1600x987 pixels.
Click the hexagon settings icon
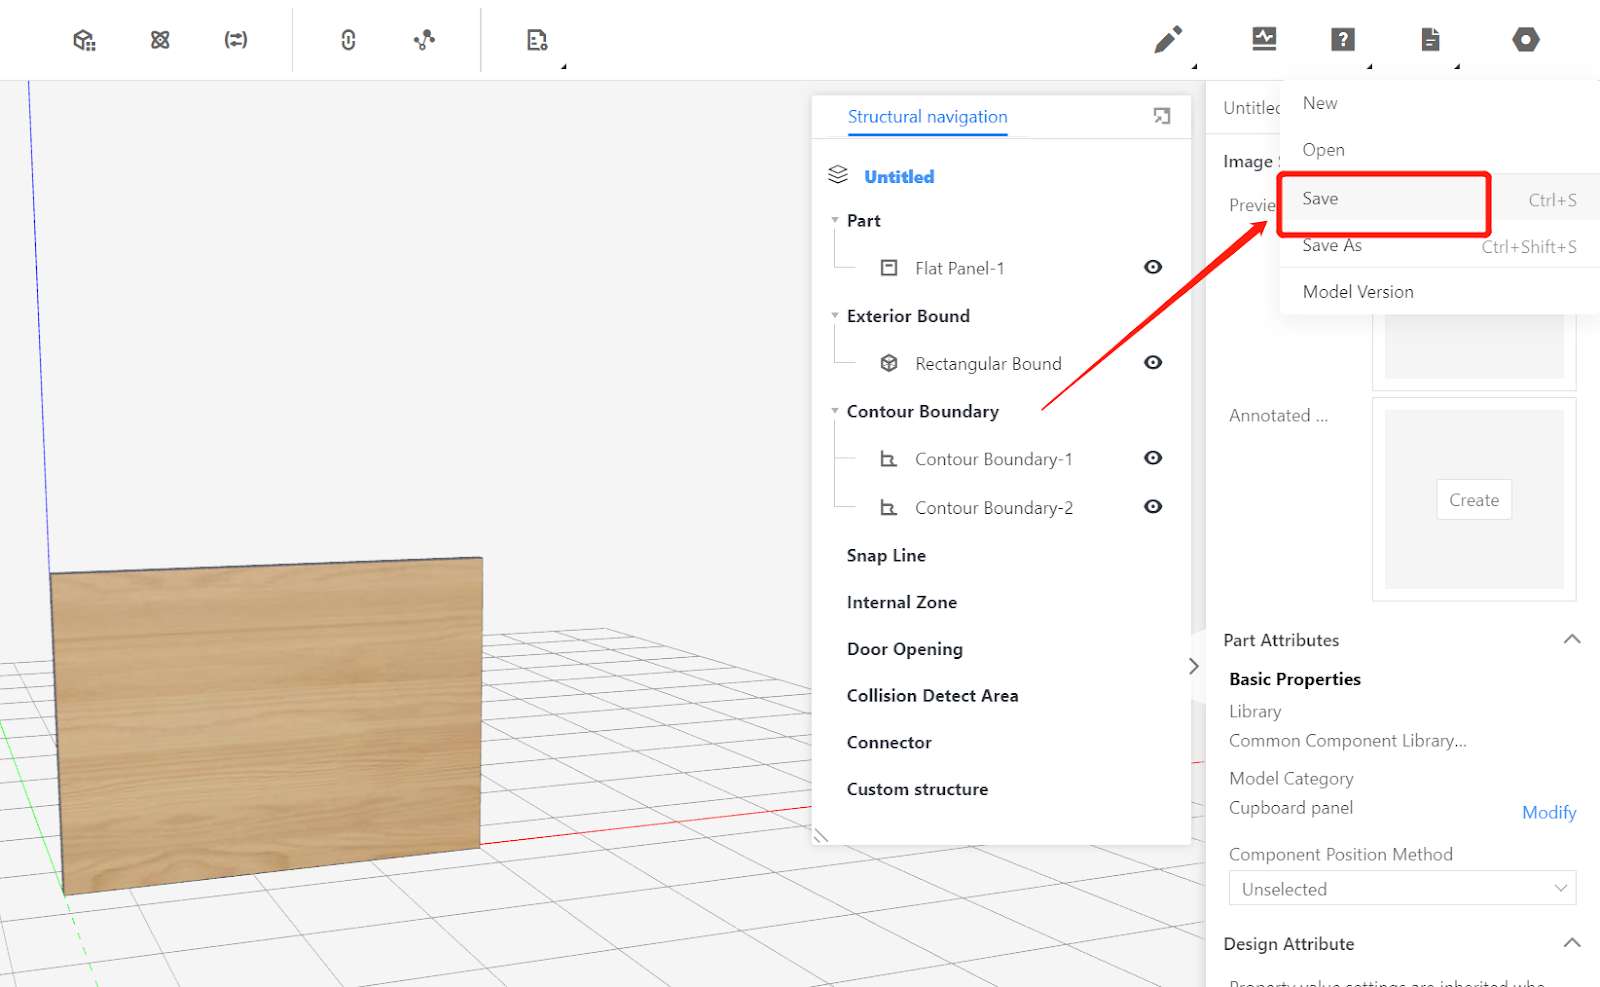[x=1525, y=40]
